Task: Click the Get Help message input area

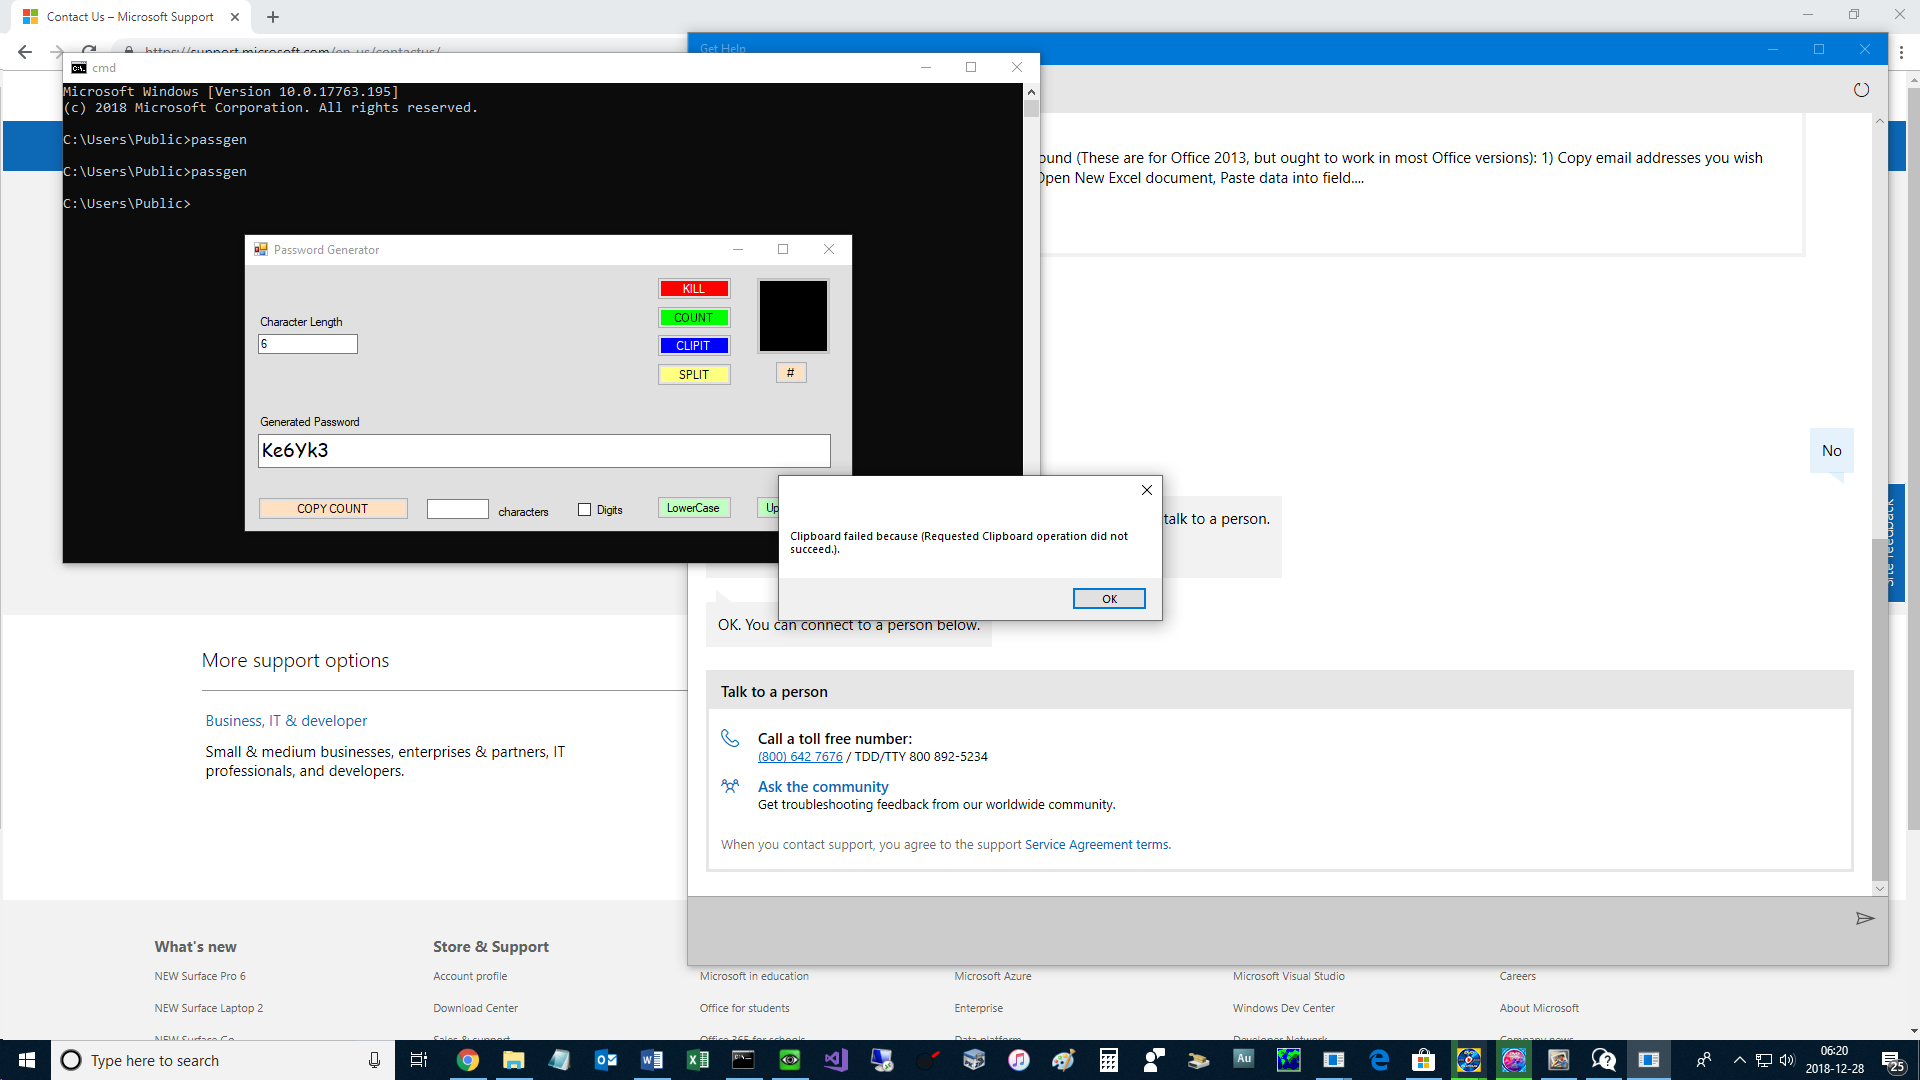Action: coord(1265,930)
